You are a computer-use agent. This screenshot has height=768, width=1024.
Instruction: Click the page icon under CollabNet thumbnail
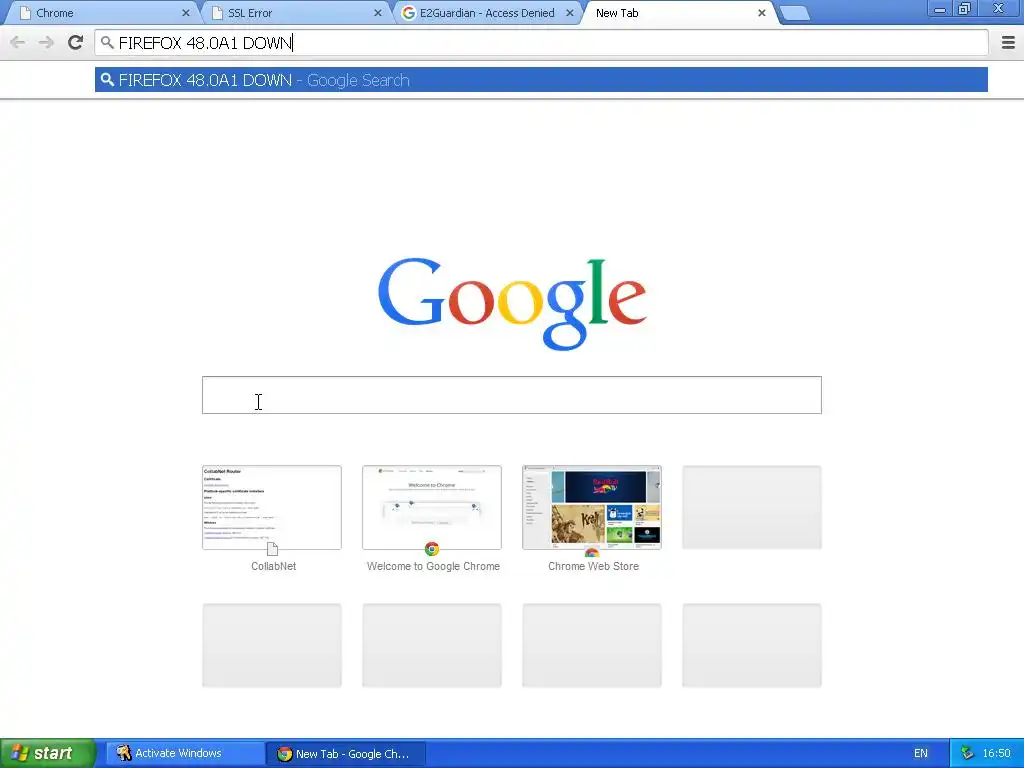pos(272,549)
